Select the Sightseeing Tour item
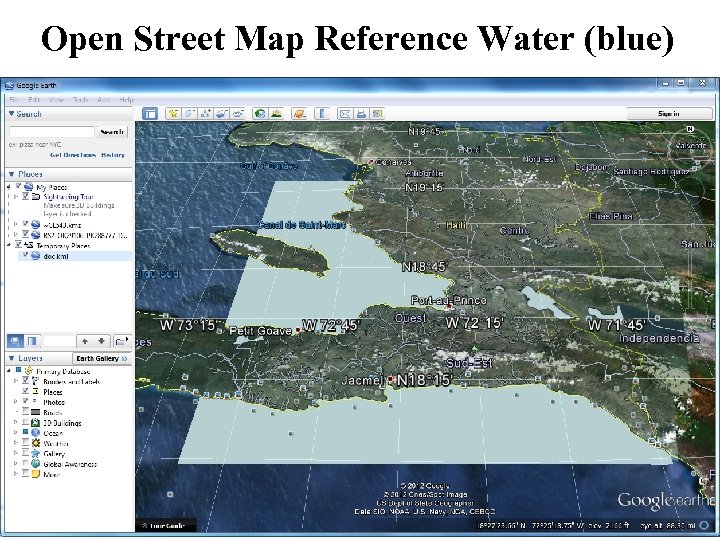Viewport: 720px width, 540px height. click(68, 197)
